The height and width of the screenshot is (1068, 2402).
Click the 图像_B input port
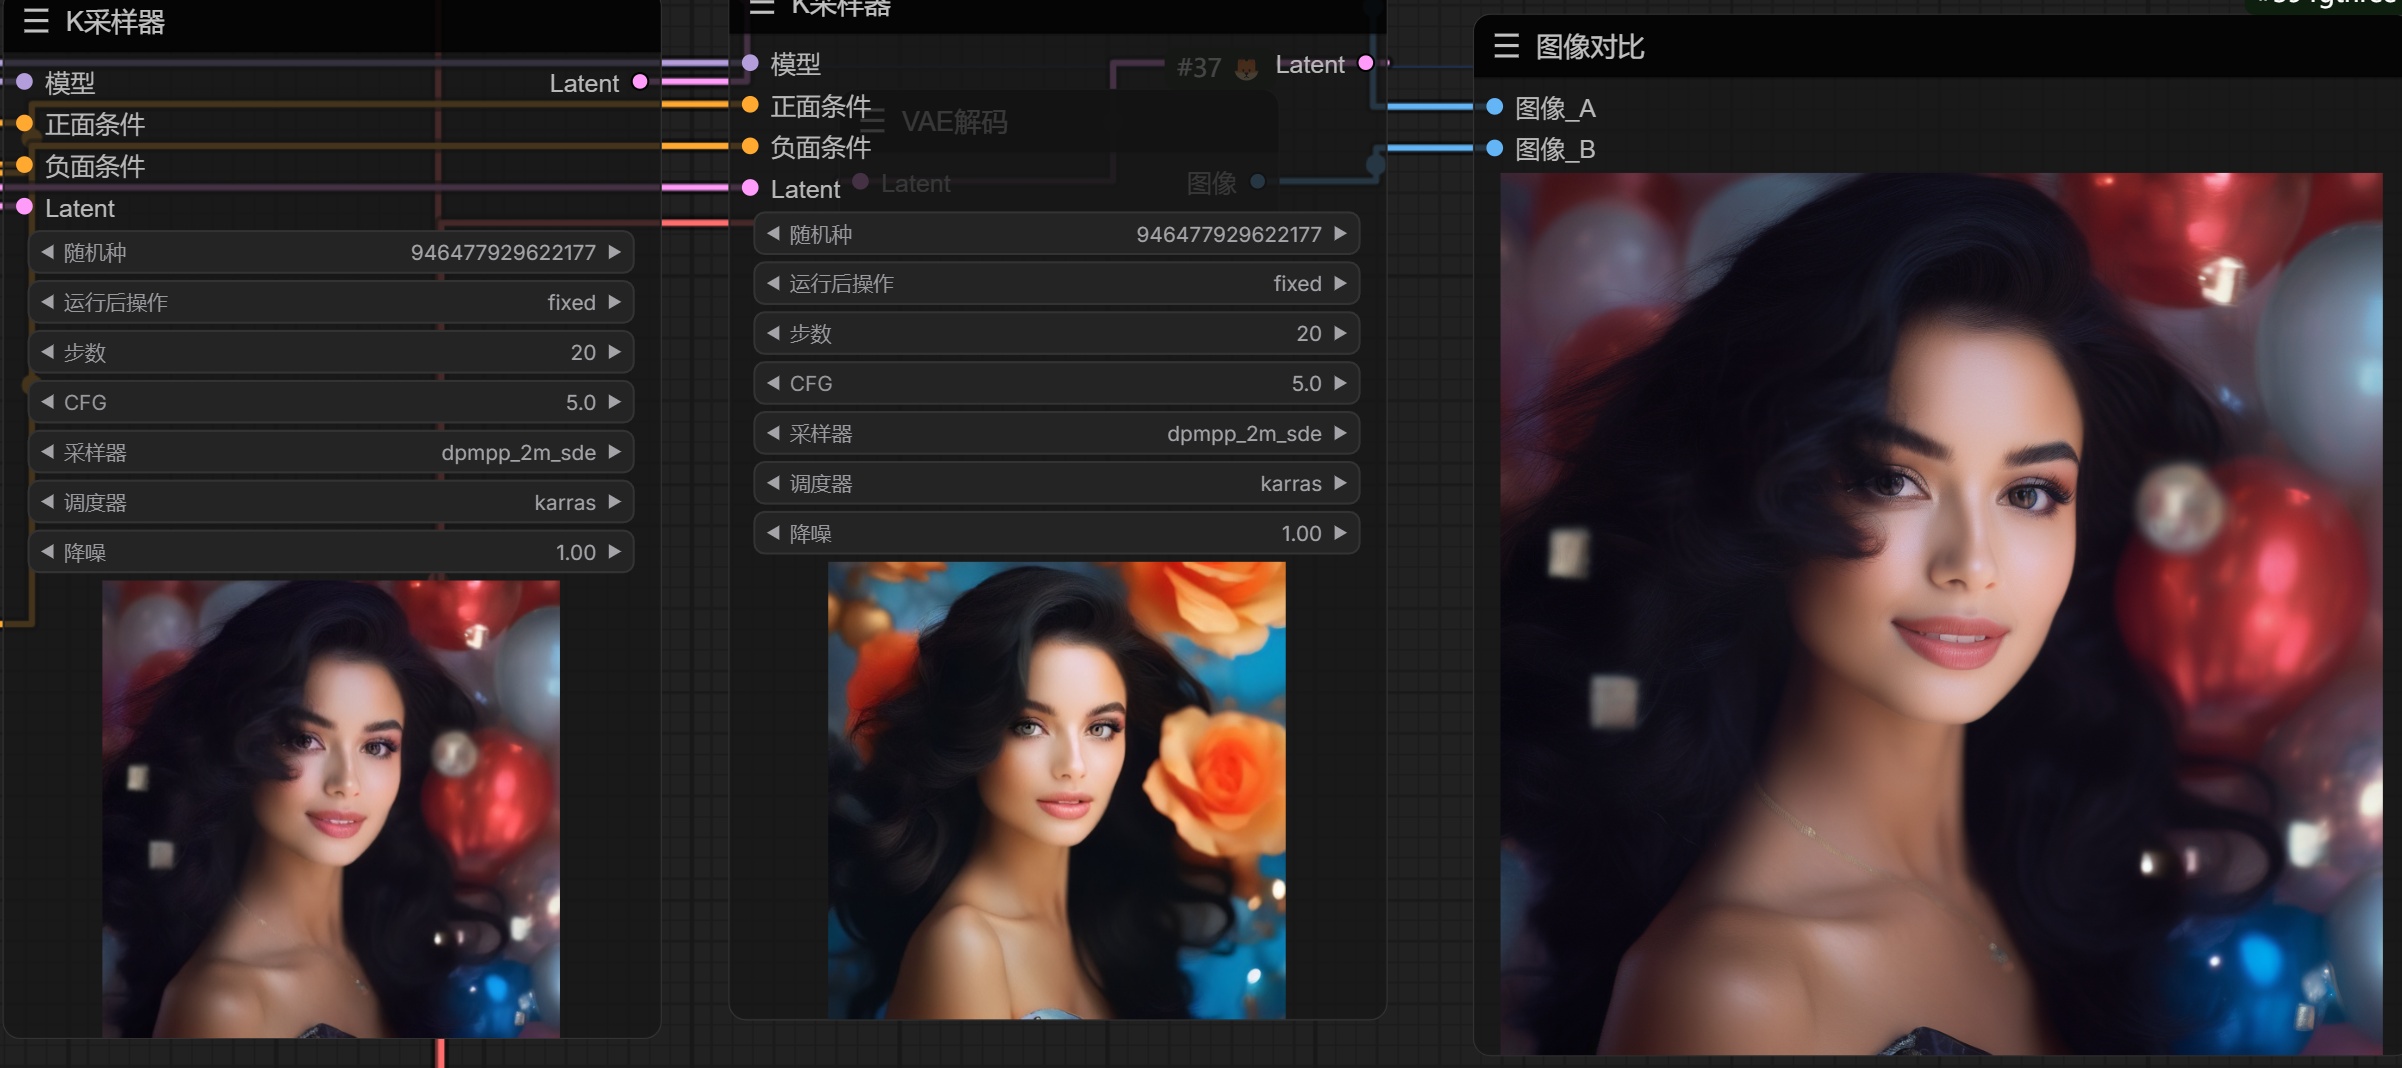pos(1495,148)
